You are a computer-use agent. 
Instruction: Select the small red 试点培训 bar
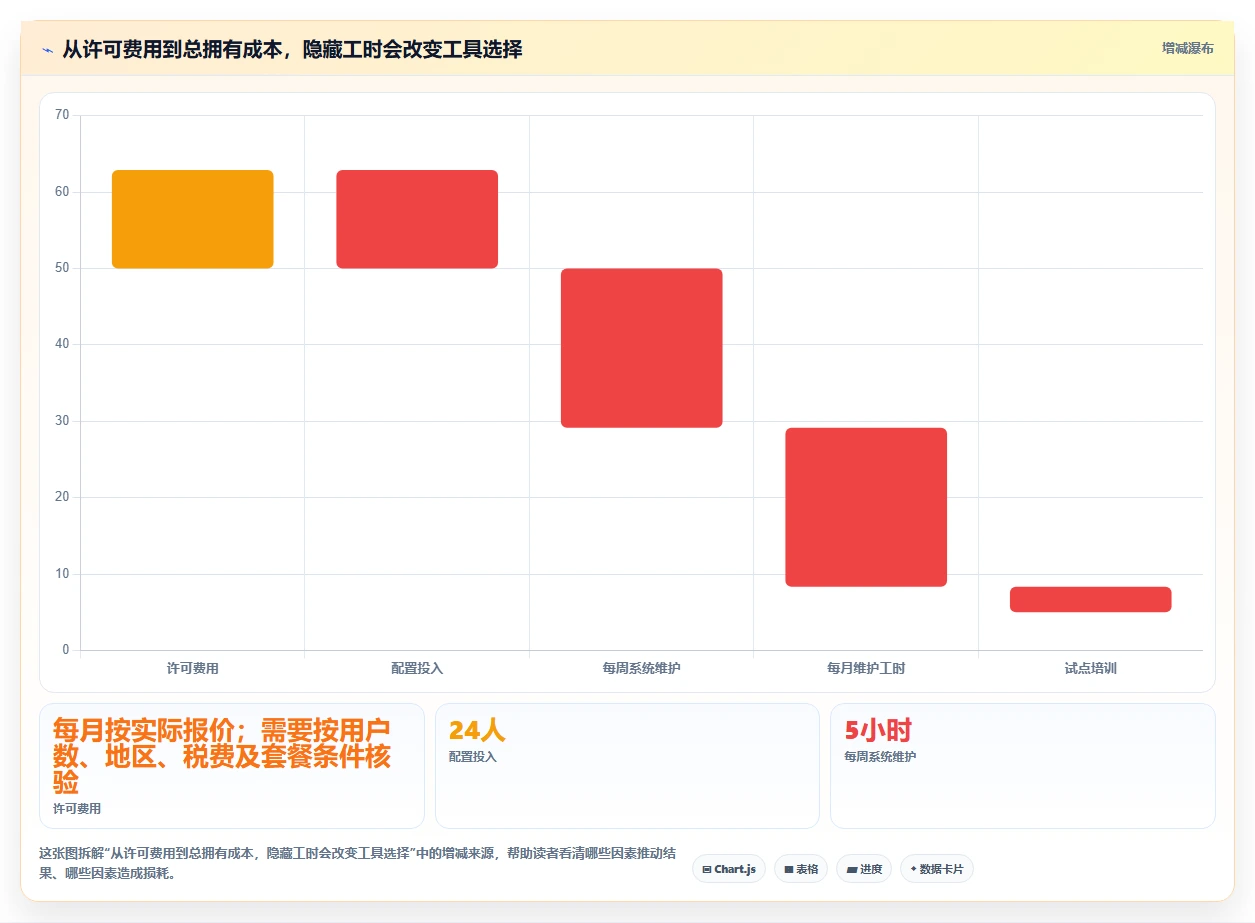[1090, 599]
